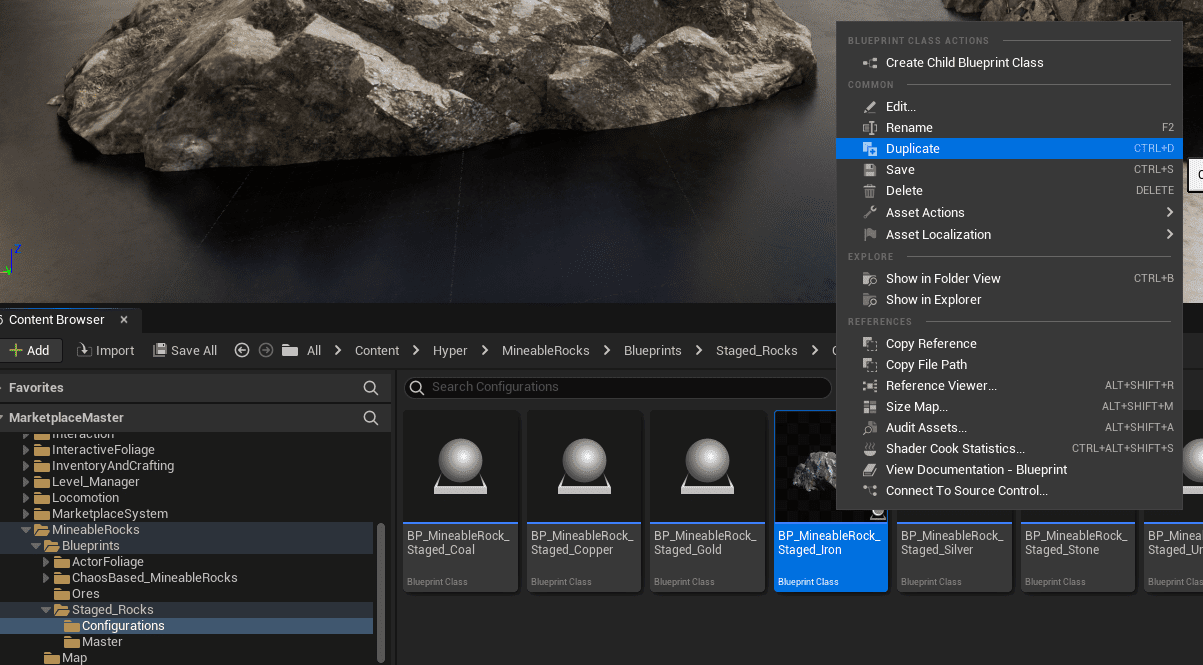
Task: Collapse the MineableRocks folder arrow
Action: tap(27, 530)
